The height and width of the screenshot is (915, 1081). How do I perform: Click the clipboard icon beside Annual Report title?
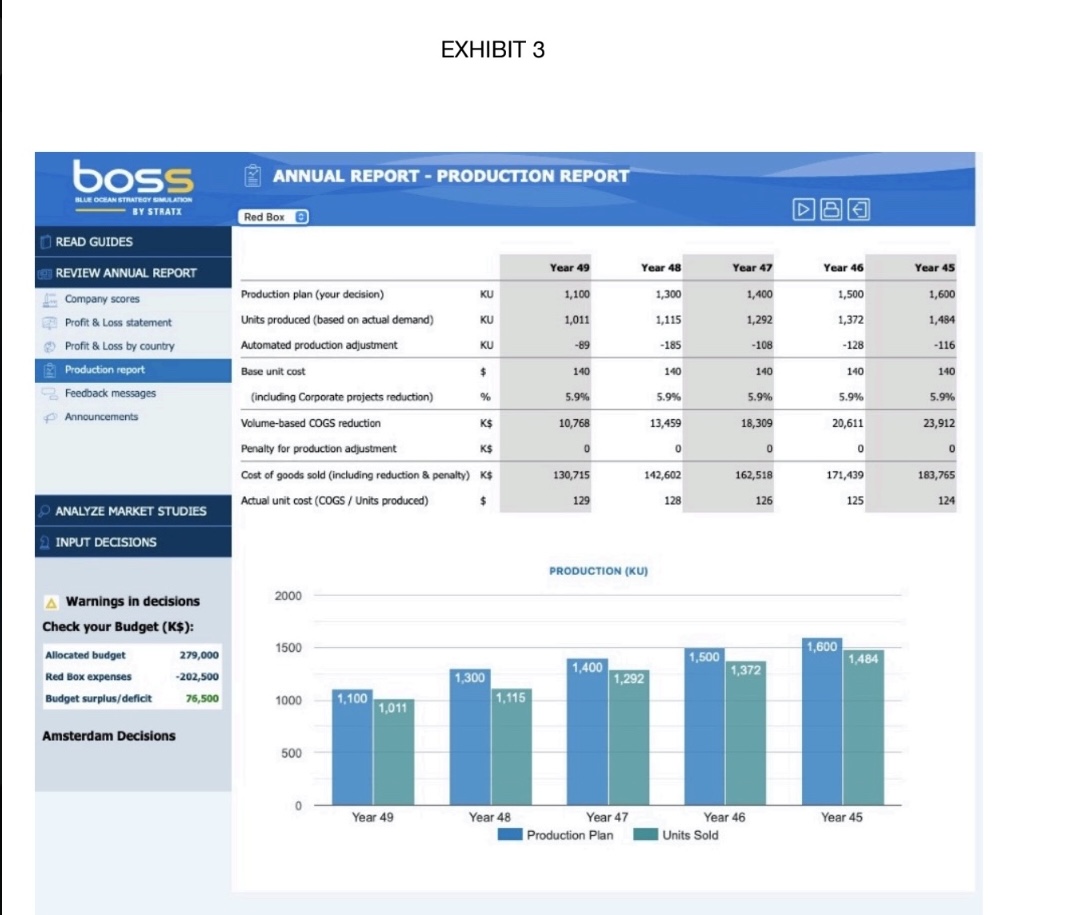pyautogui.click(x=253, y=176)
